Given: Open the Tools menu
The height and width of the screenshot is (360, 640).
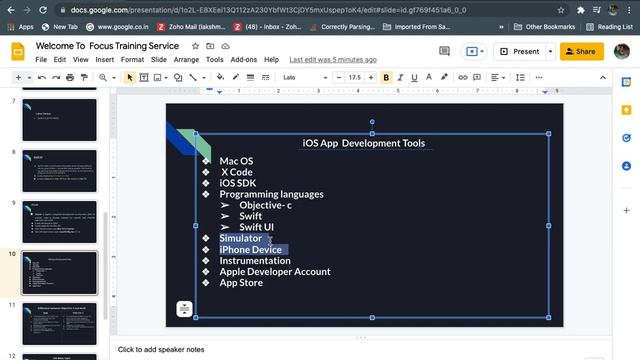Looking at the screenshot, I should pos(214,60).
